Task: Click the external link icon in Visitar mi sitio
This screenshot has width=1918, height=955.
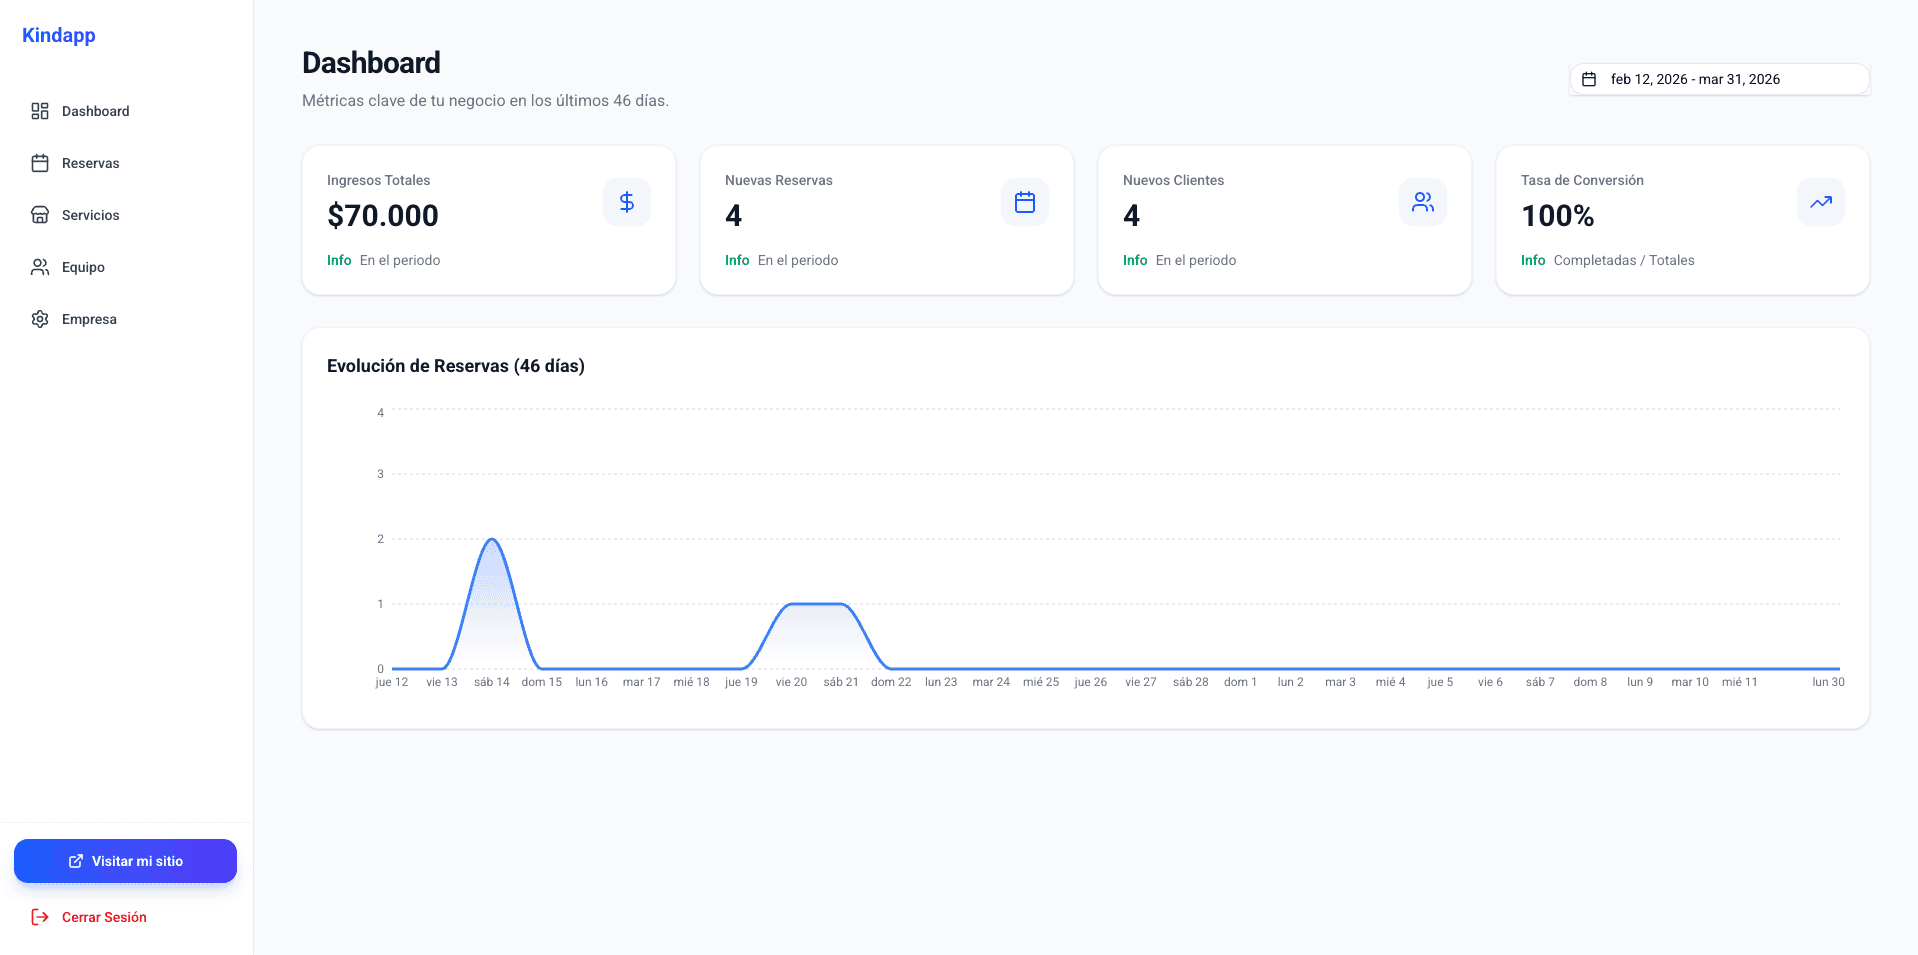Action: point(74,861)
